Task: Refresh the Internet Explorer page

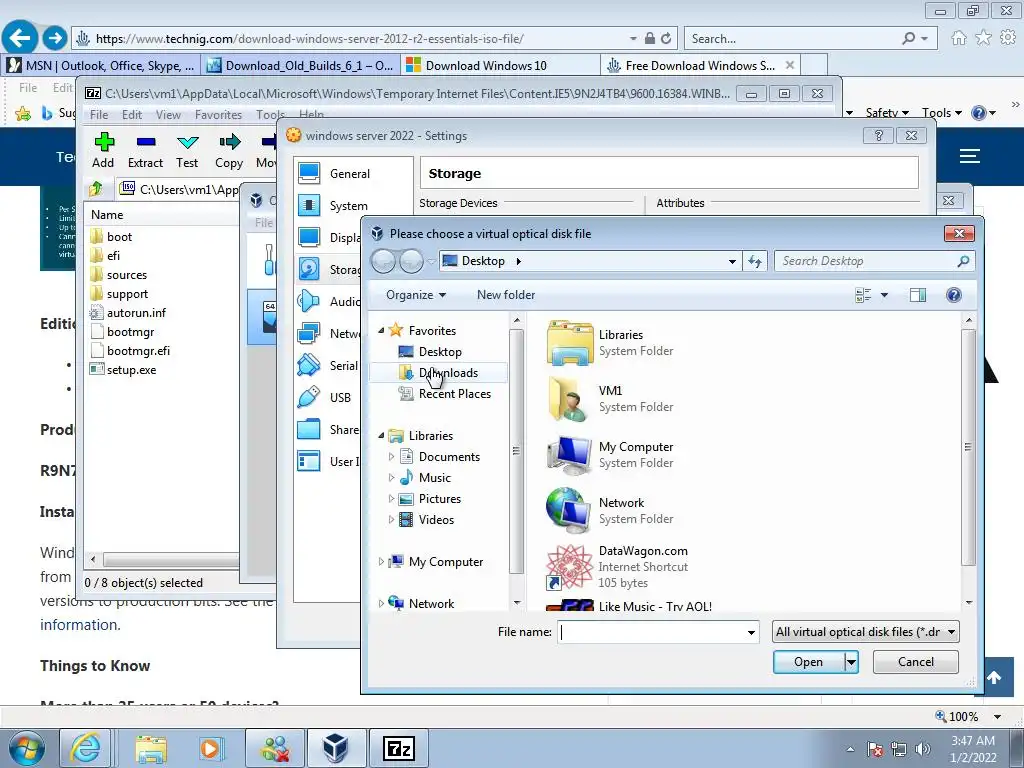Action: click(x=666, y=39)
